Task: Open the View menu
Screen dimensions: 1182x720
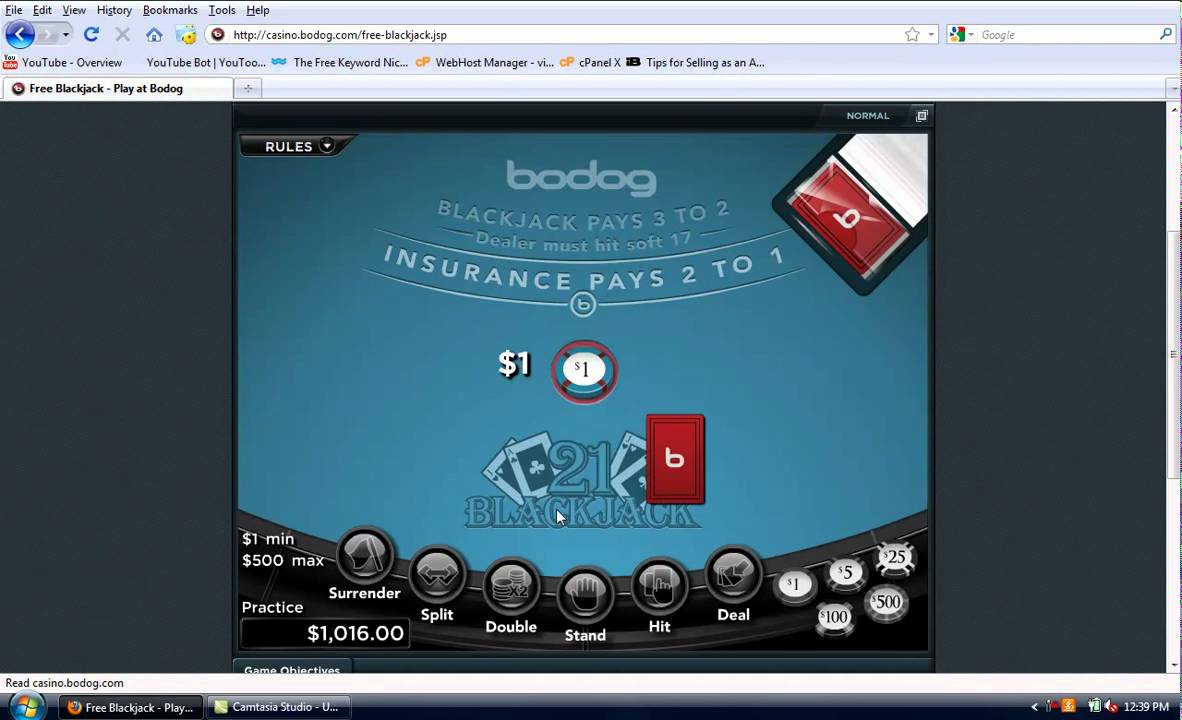Action: click(74, 10)
